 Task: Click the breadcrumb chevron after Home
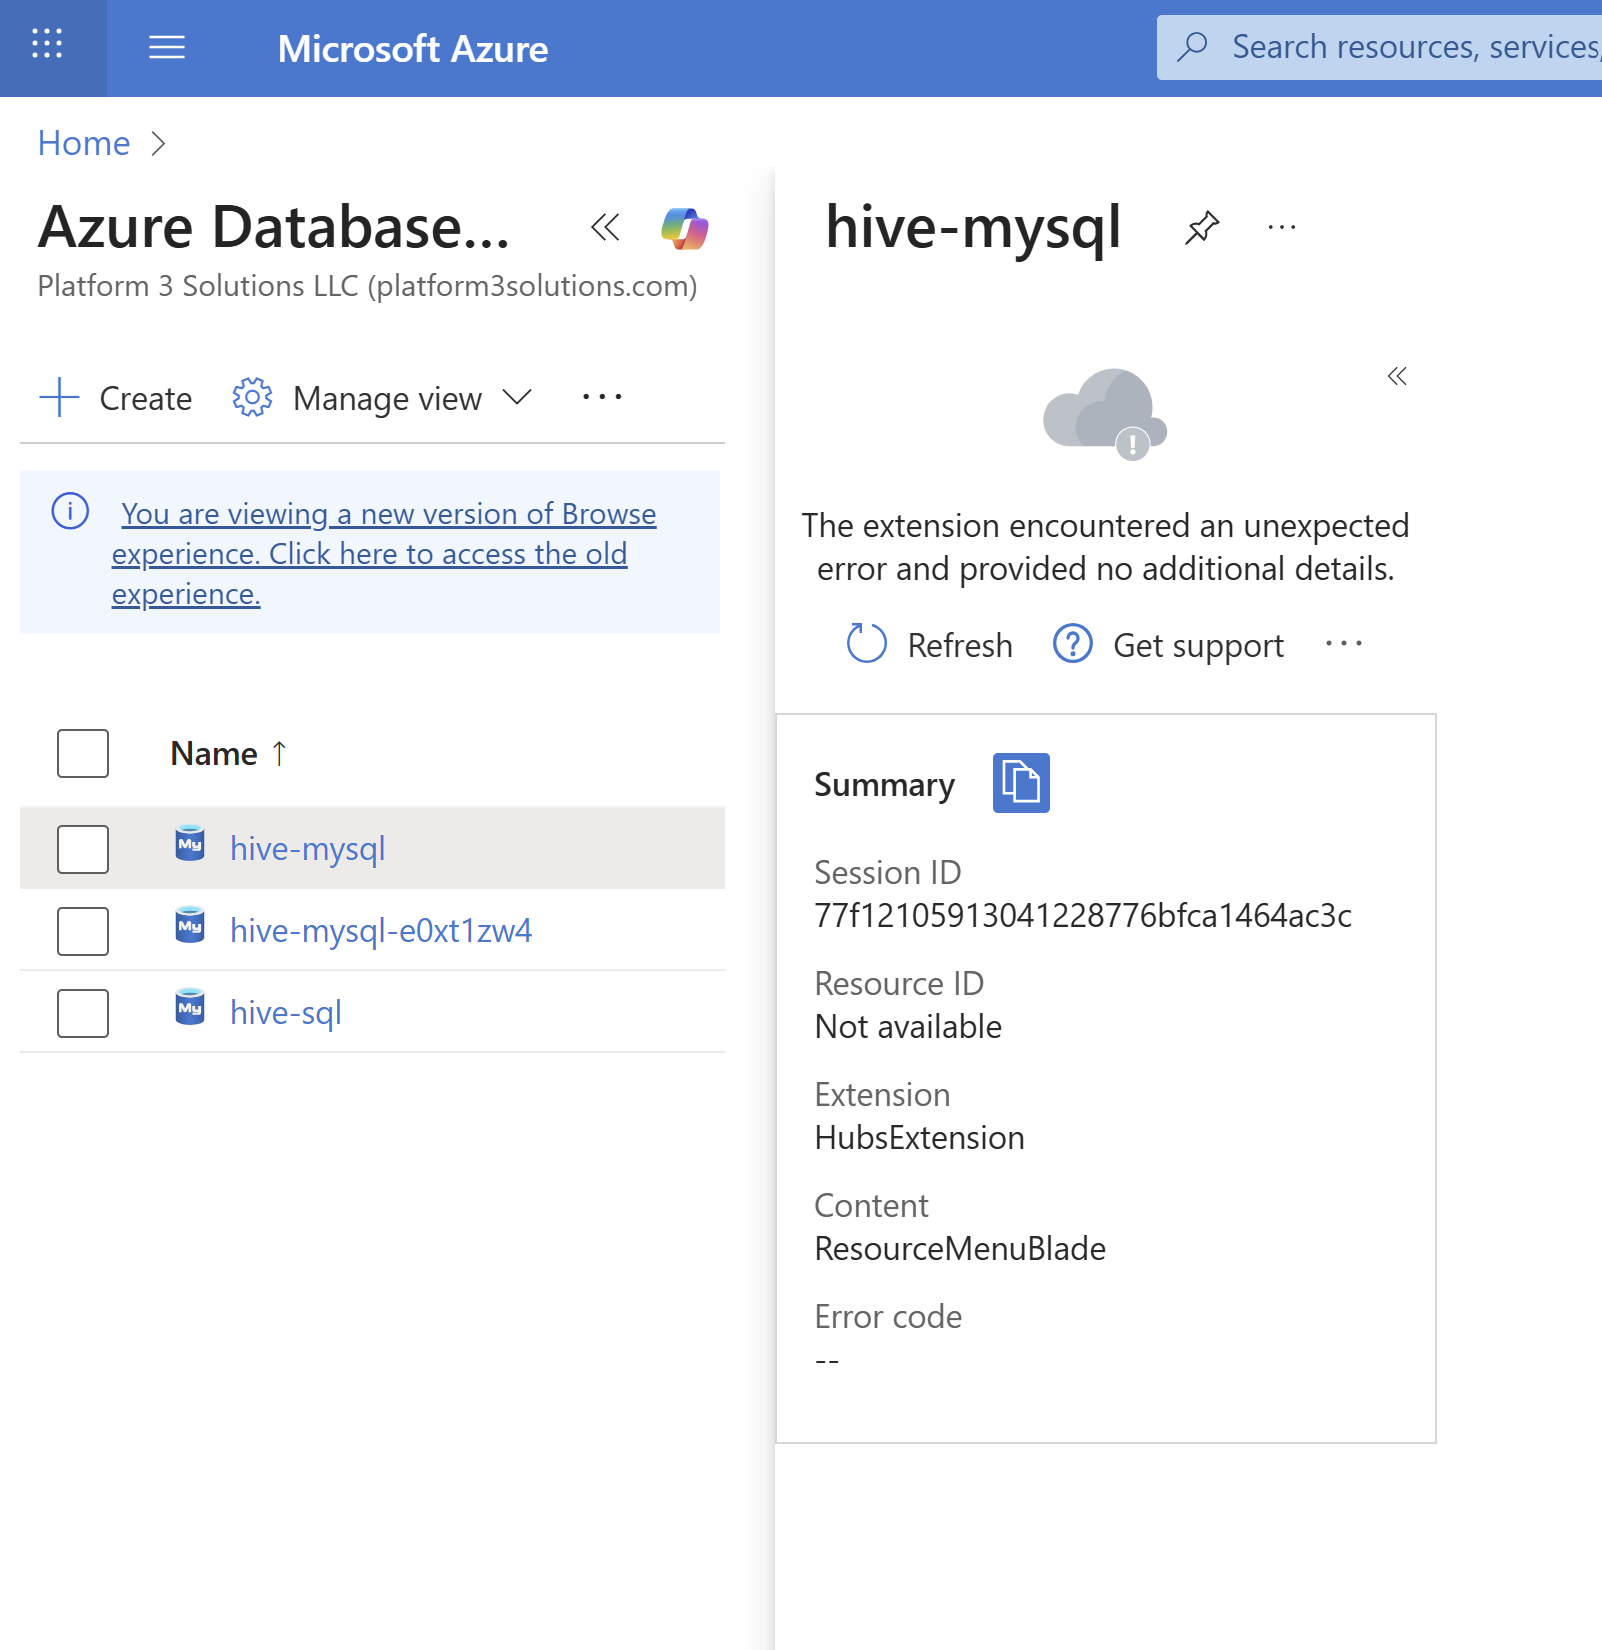pyautogui.click(x=157, y=144)
